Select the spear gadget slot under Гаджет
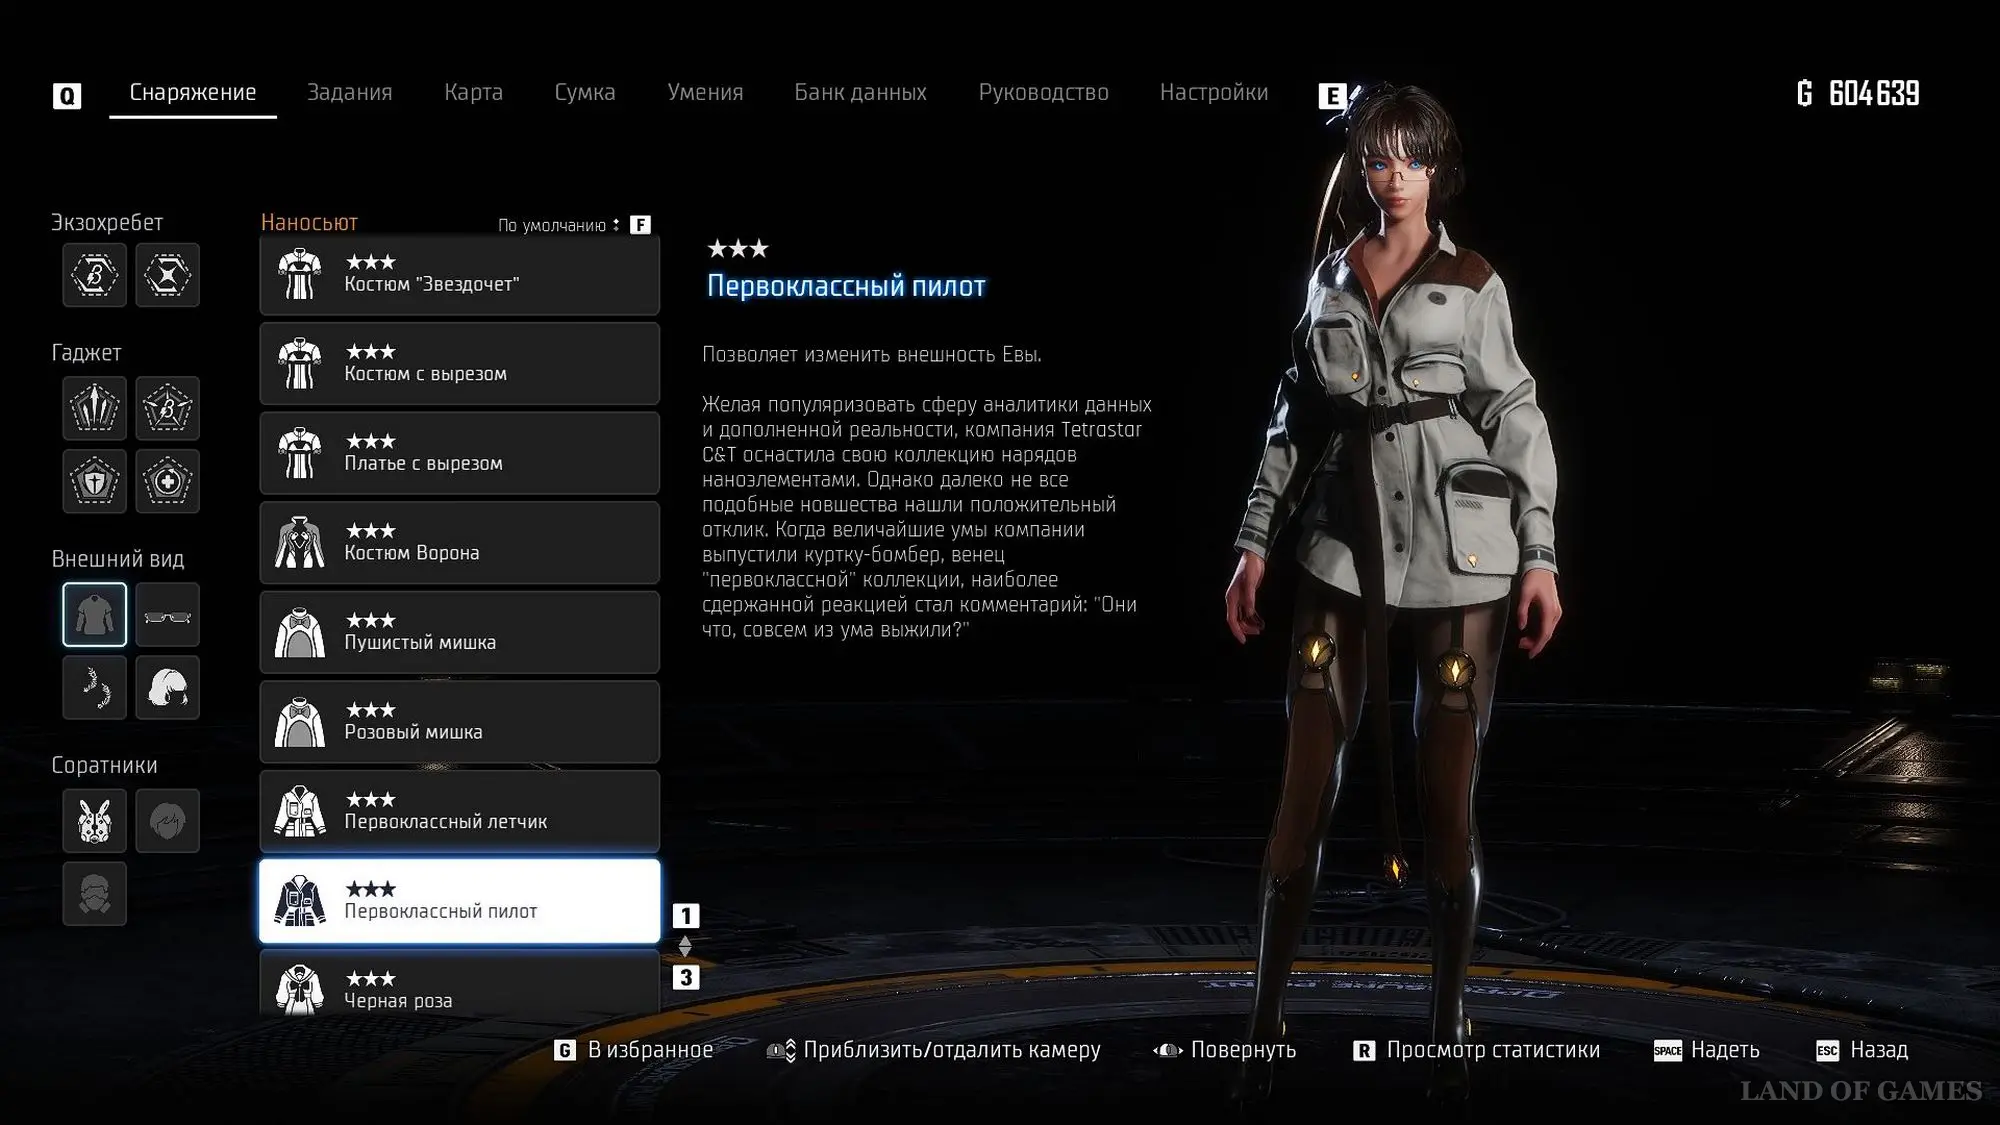The height and width of the screenshot is (1125, 2000). [x=95, y=408]
